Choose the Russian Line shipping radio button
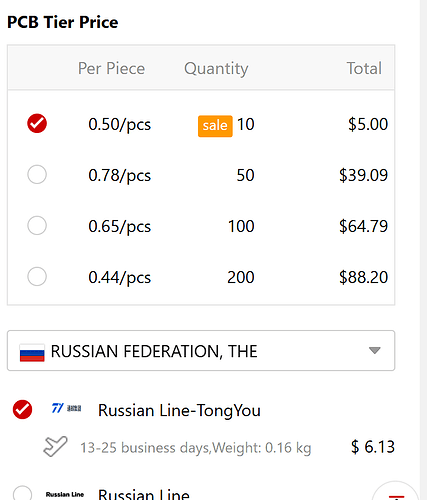Screen dimensions: 427x500 coord(22,494)
